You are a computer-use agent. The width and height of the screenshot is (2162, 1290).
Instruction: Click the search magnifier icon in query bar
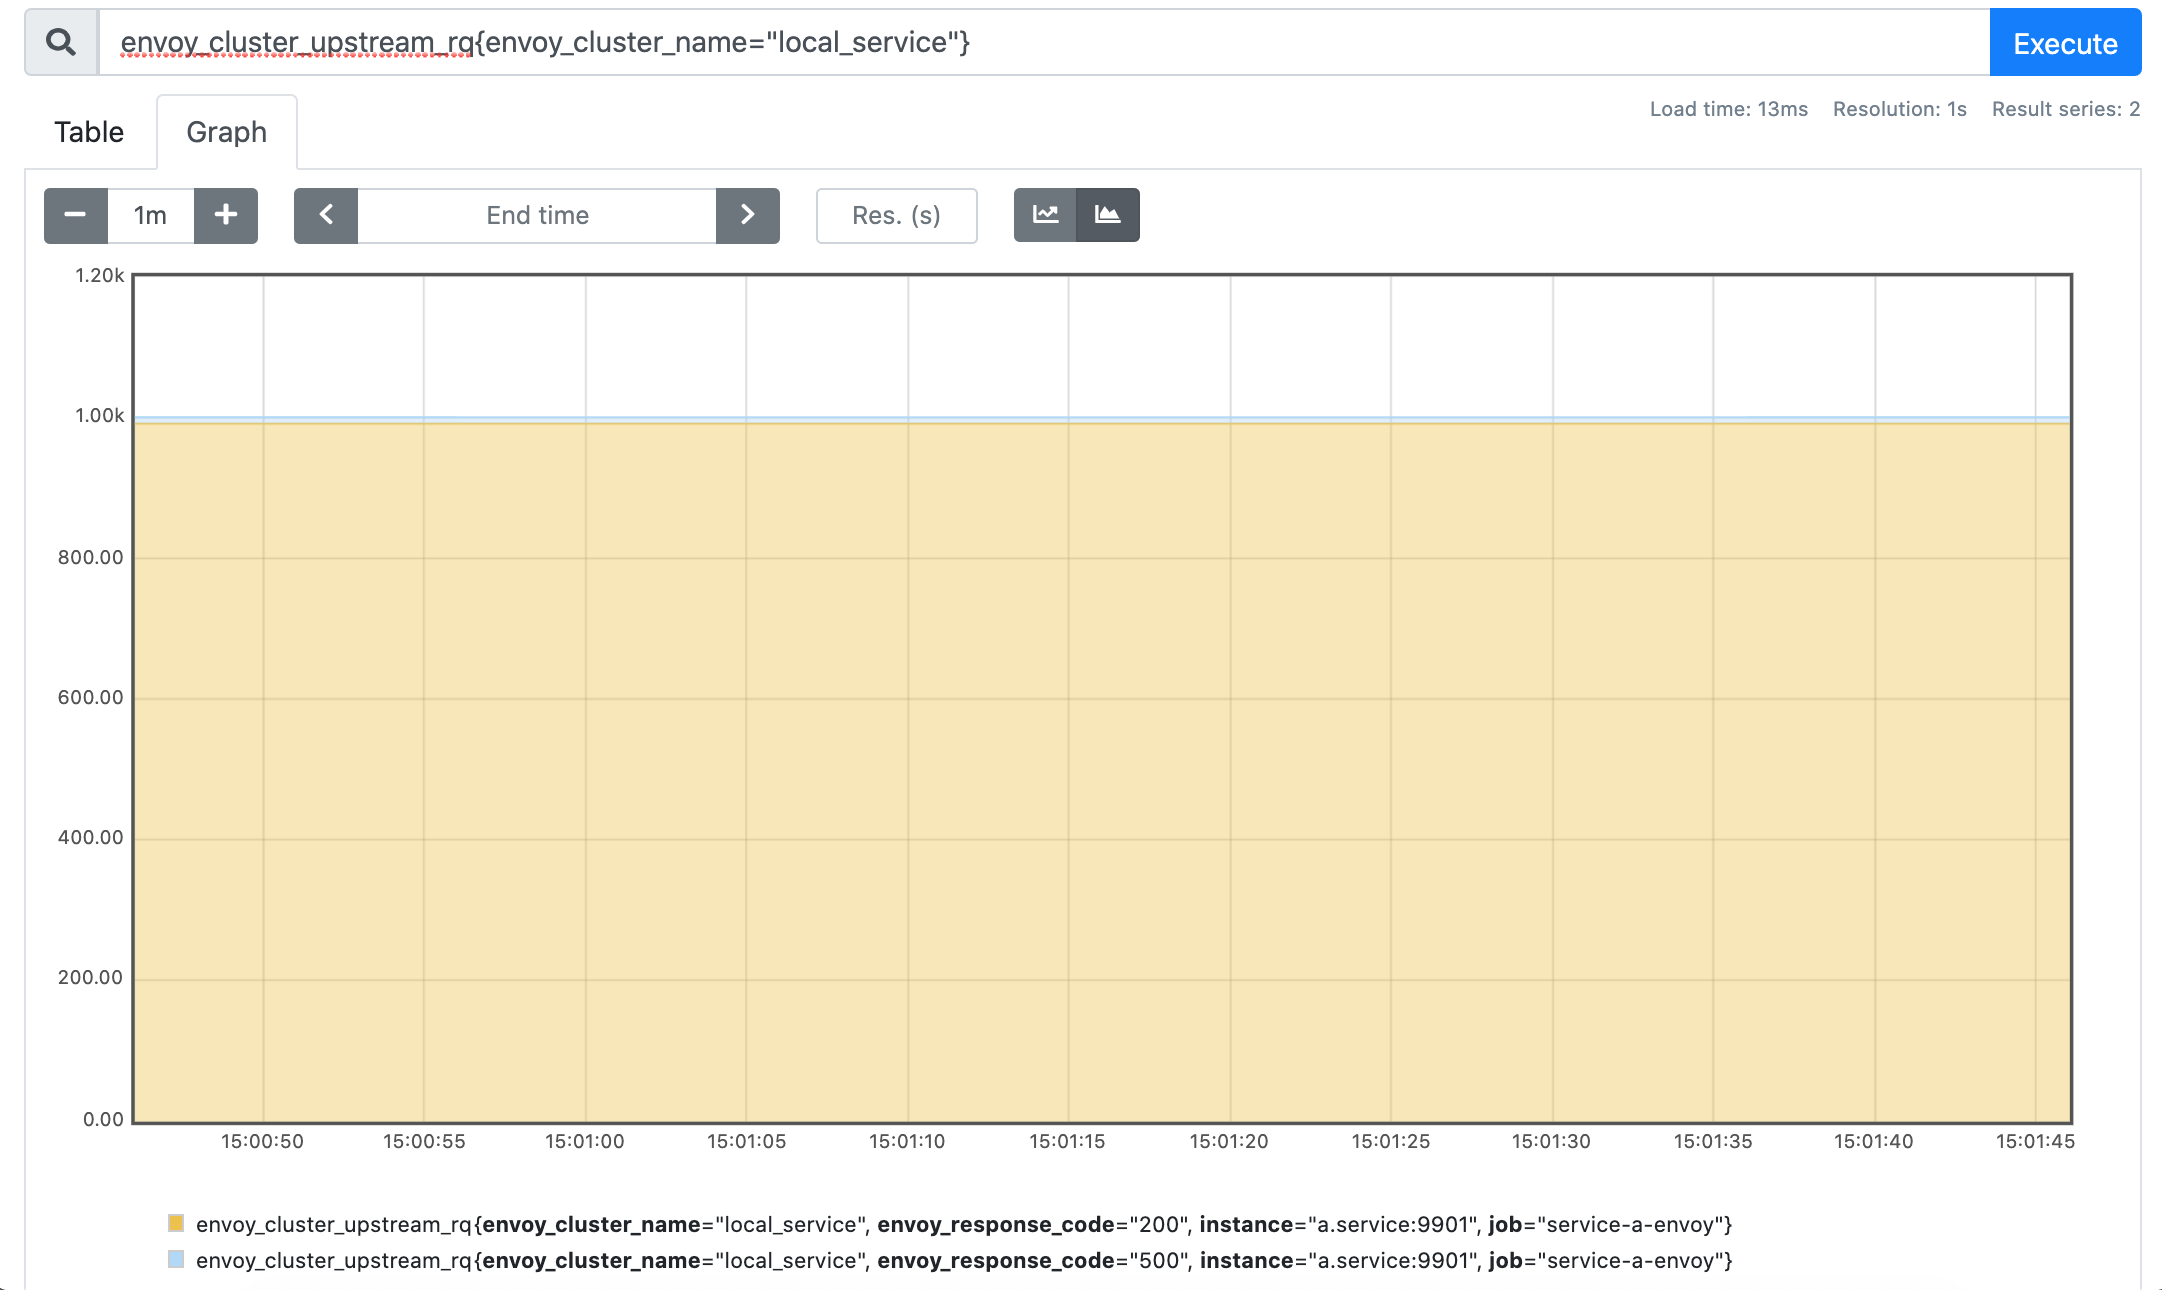click(x=58, y=41)
